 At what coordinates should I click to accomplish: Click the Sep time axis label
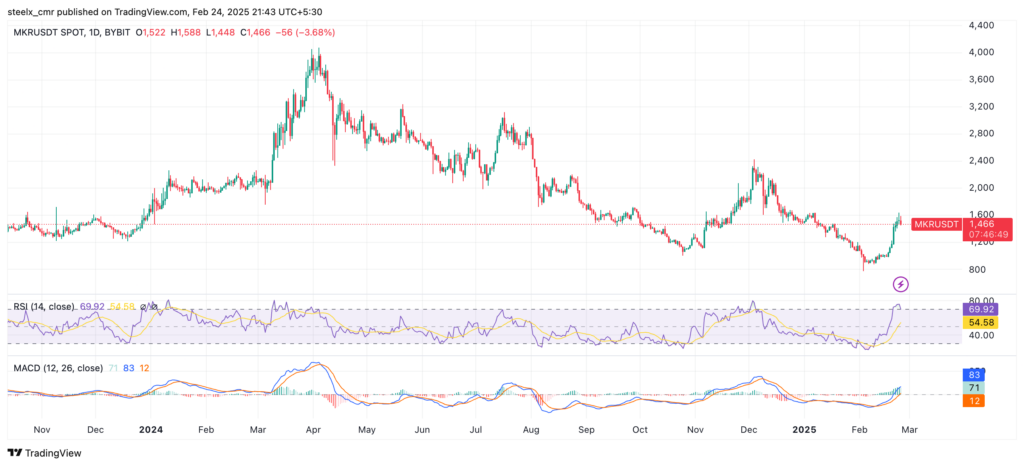[x=586, y=430]
